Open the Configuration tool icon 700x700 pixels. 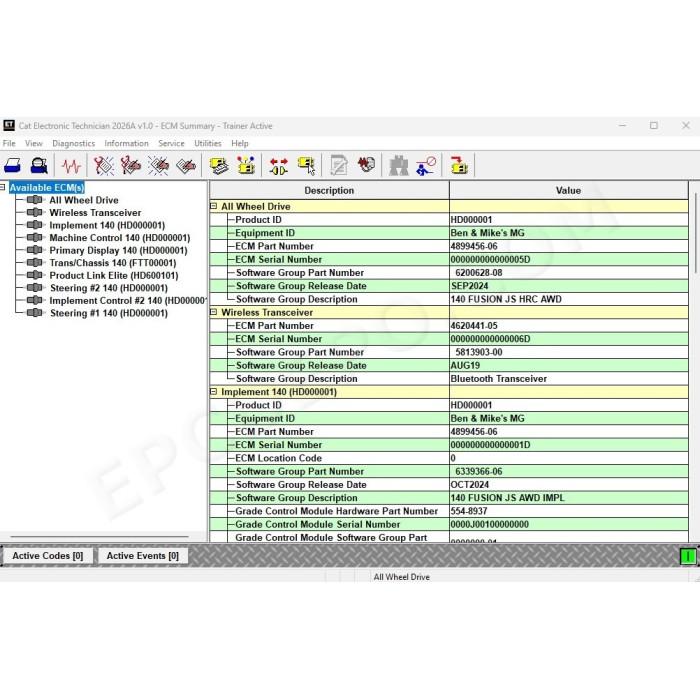[x=246, y=166]
